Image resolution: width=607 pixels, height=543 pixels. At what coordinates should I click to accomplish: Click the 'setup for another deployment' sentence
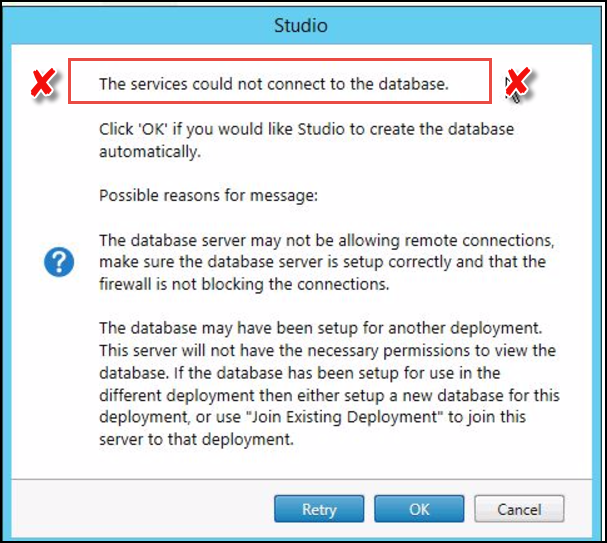pos(321,328)
